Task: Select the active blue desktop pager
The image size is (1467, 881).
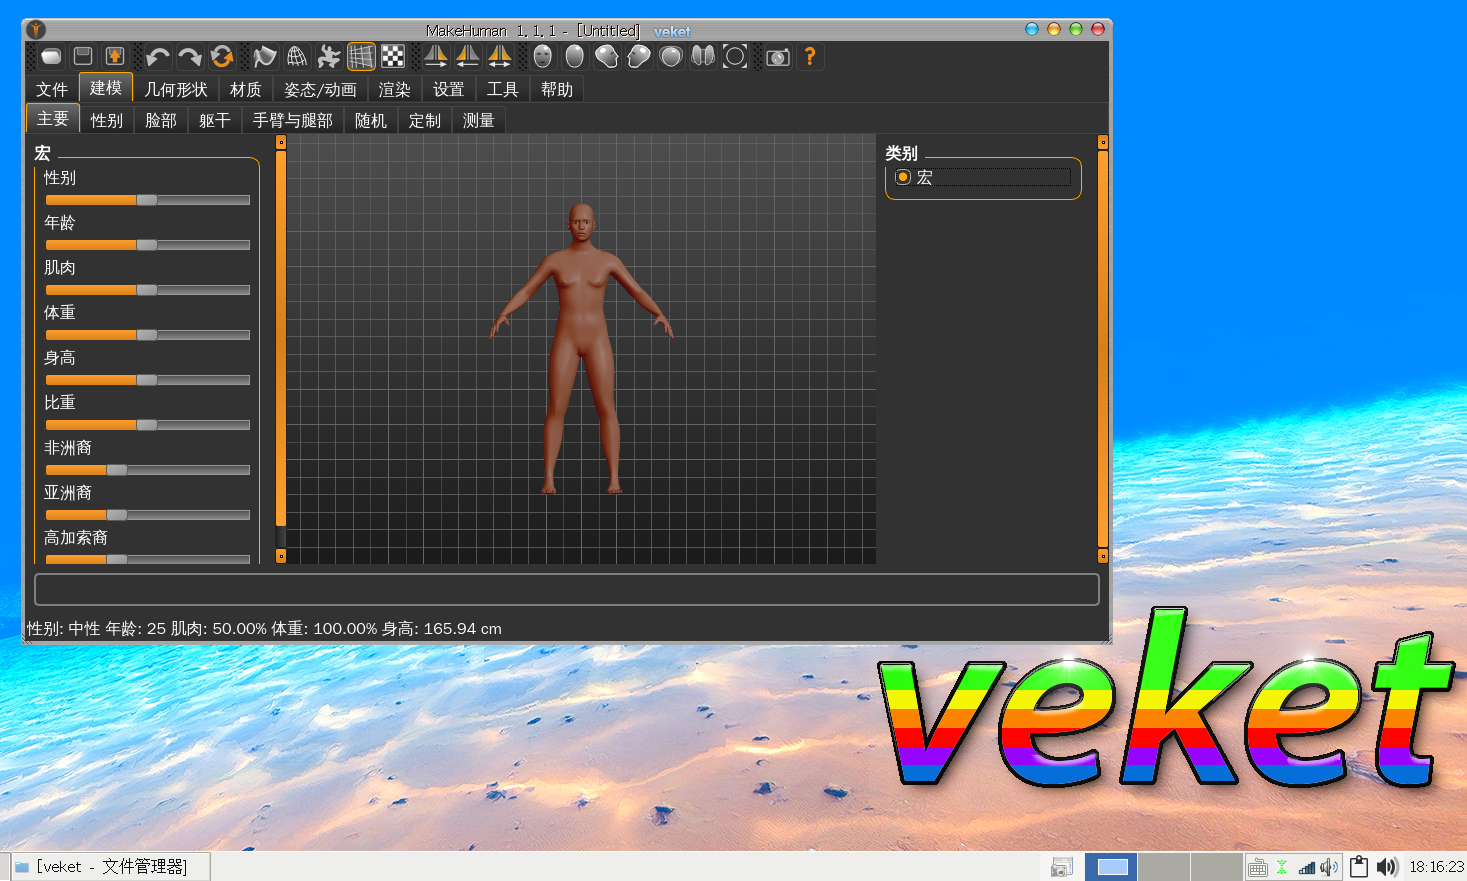Action: pos(1112,867)
